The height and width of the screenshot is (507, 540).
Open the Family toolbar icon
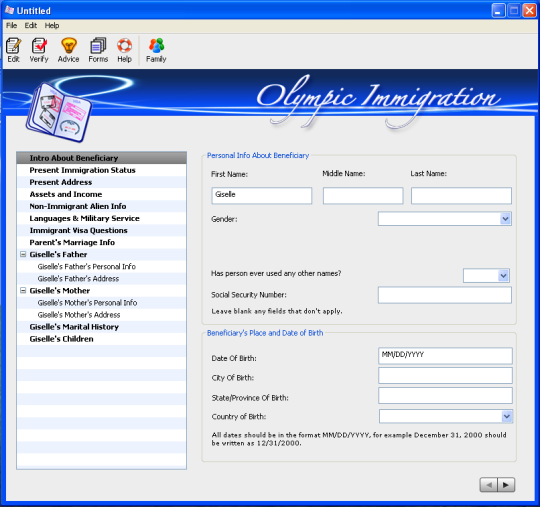click(156, 50)
